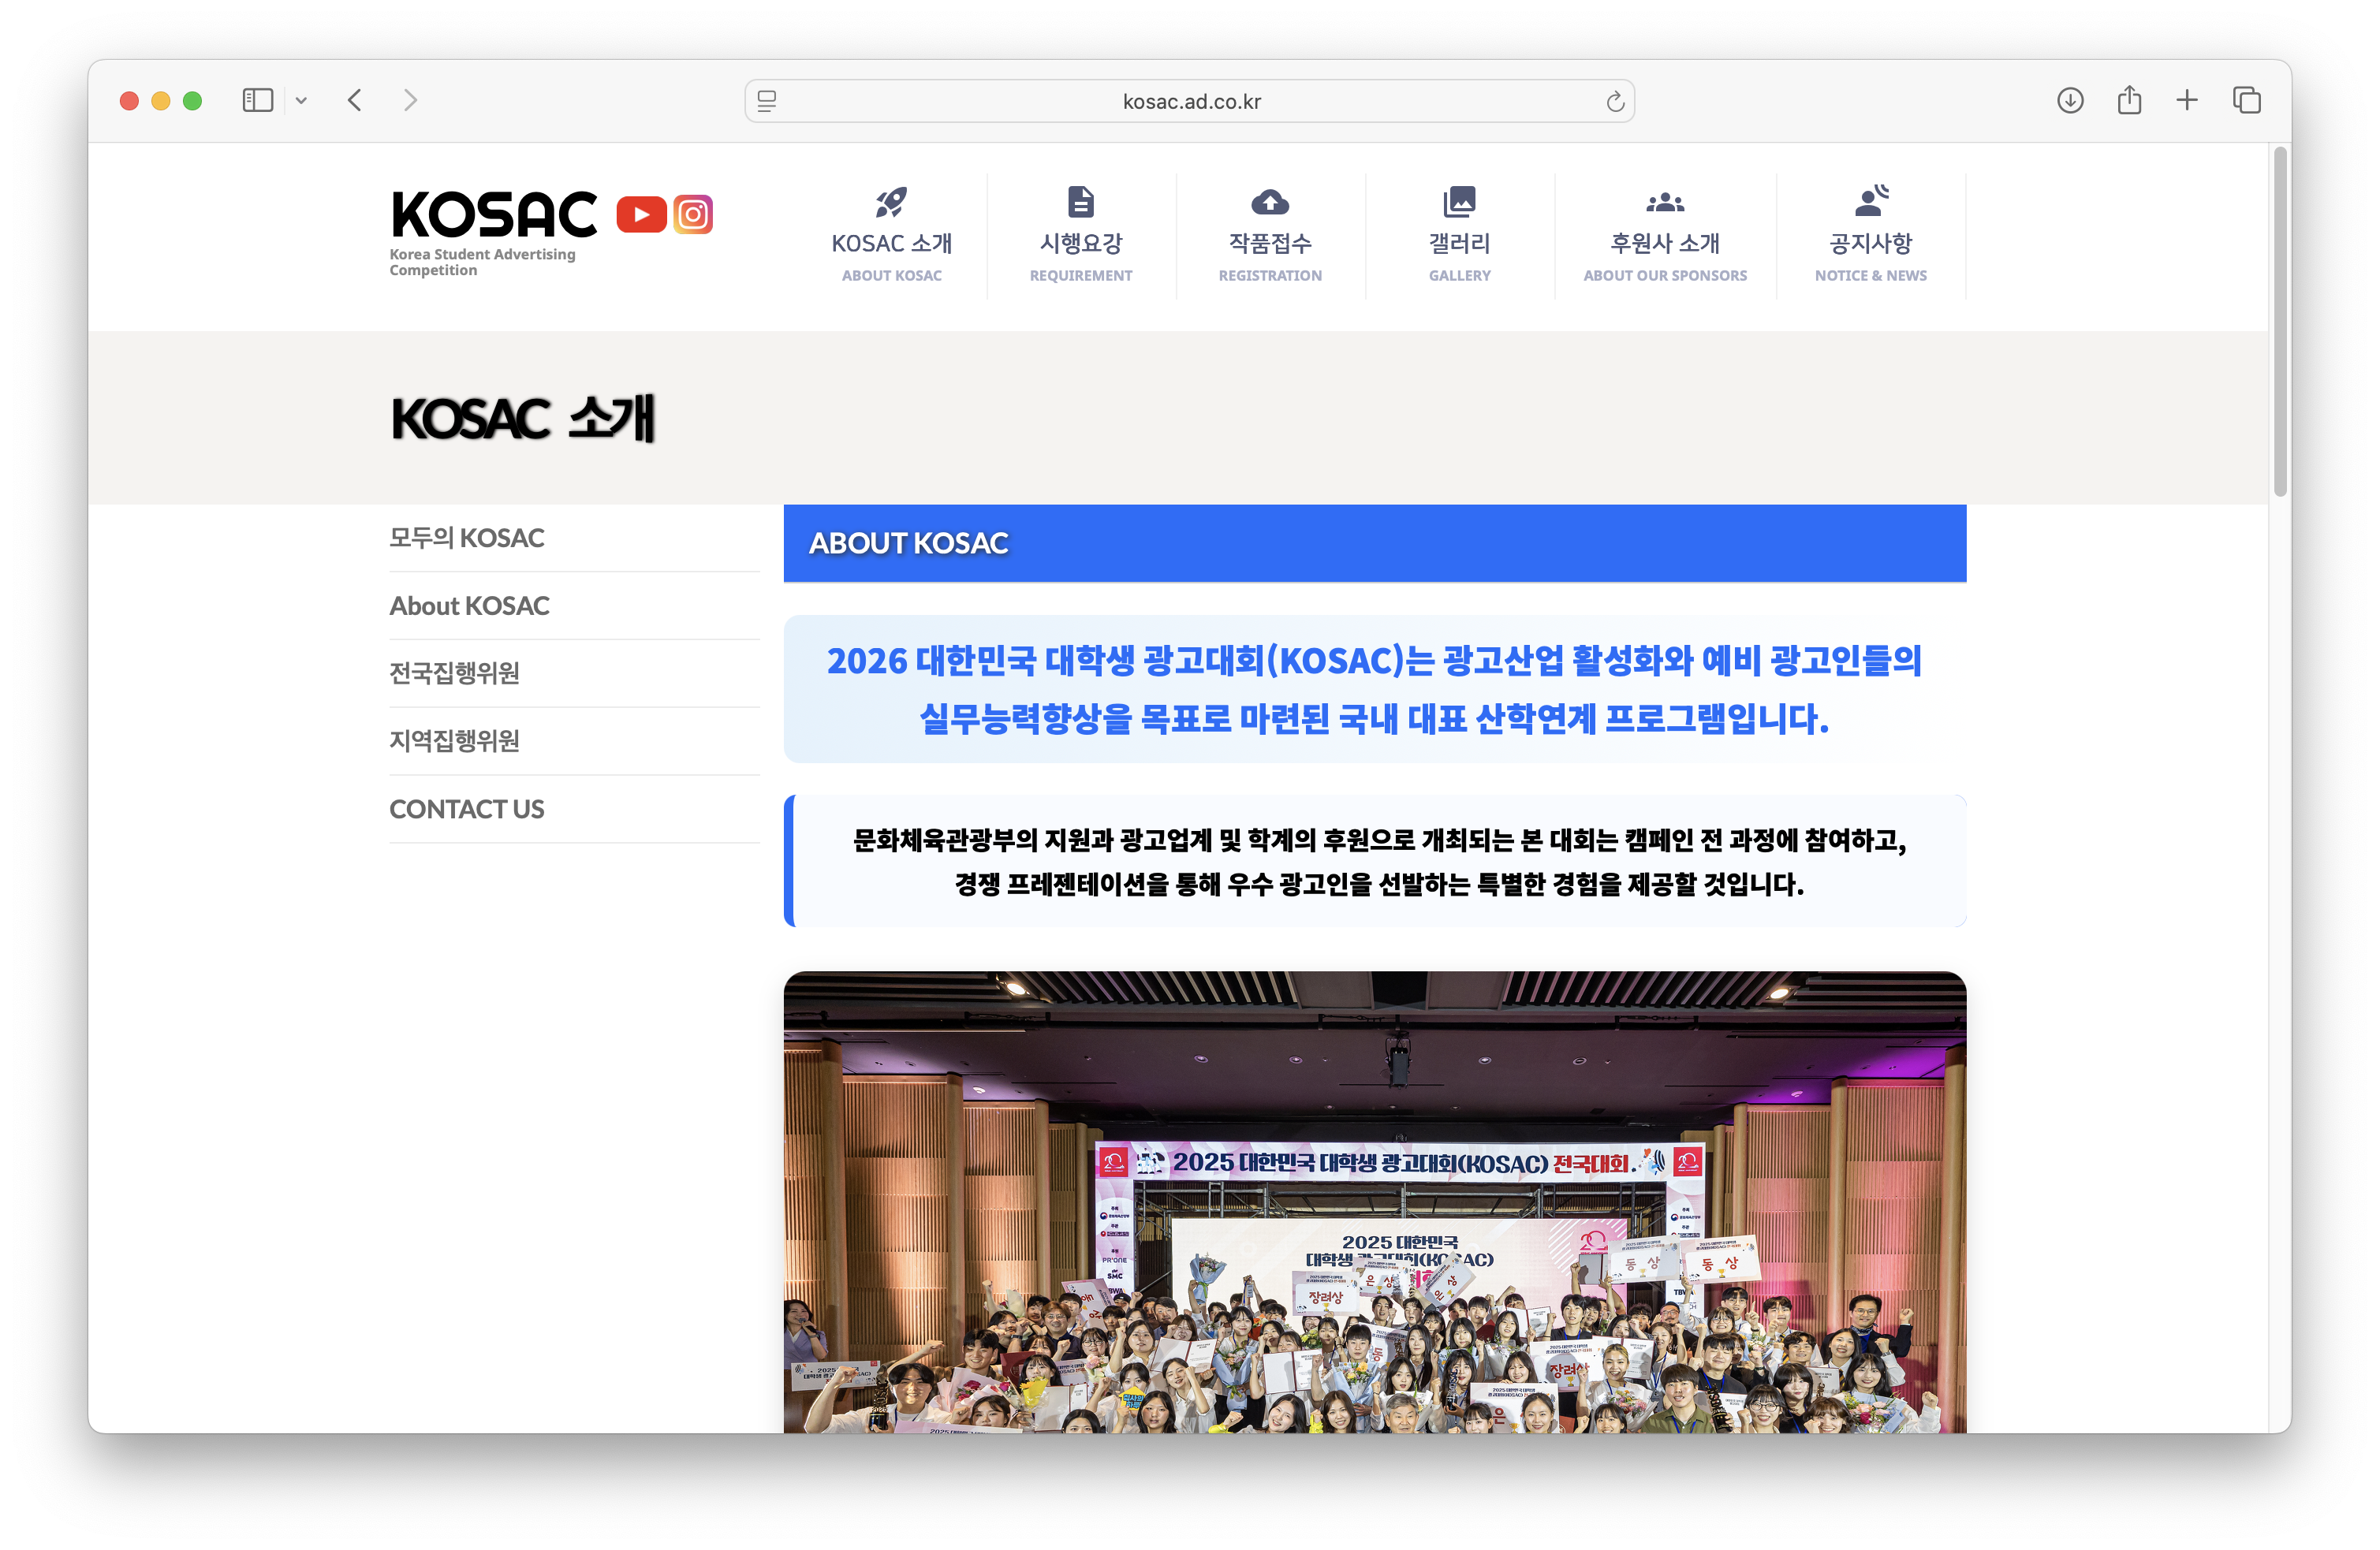Reload page using the address bar refresh icon
The width and height of the screenshot is (2380, 1550).
tap(1615, 101)
